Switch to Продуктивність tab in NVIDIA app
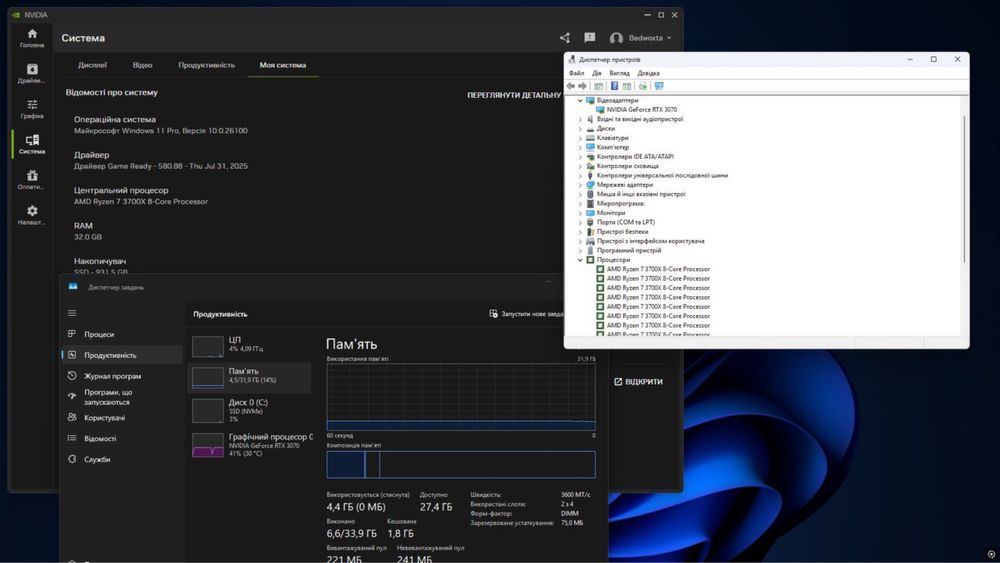Viewport: 1000px width, 563px height. tap(207, 65)
